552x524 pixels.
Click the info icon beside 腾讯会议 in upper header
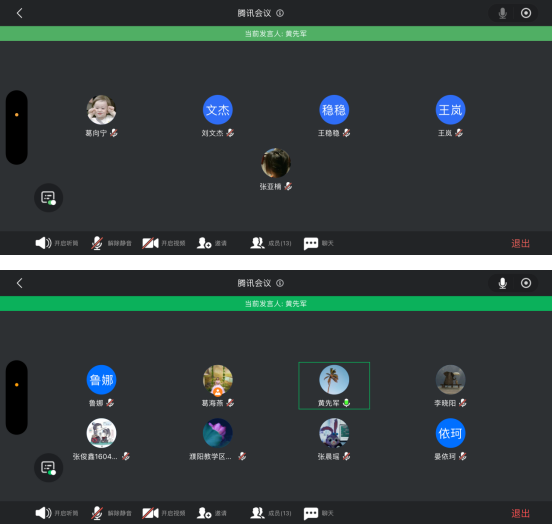click(x=280, y=13)
